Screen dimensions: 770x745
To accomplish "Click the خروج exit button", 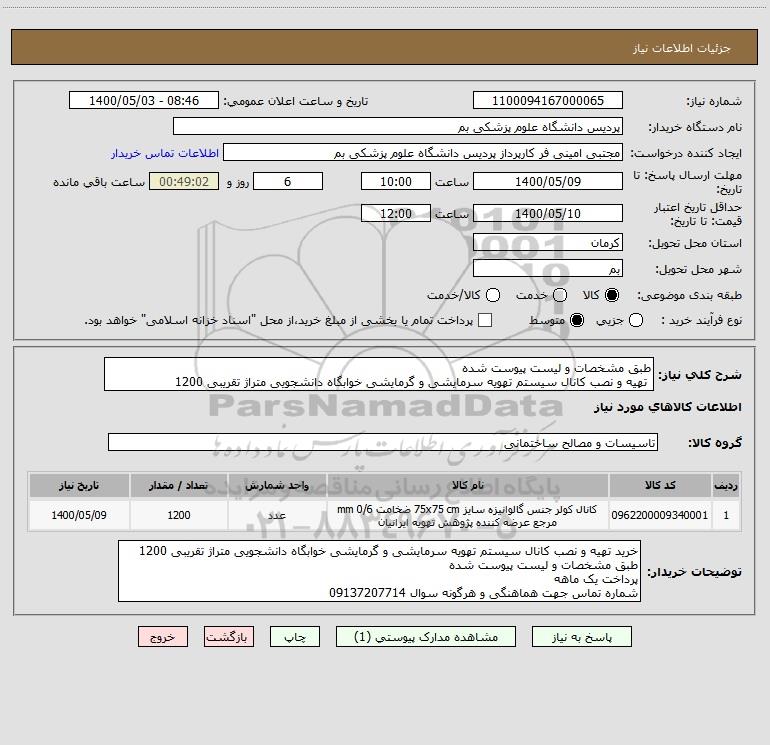I will pyautogui.click(x=163, y=637).
